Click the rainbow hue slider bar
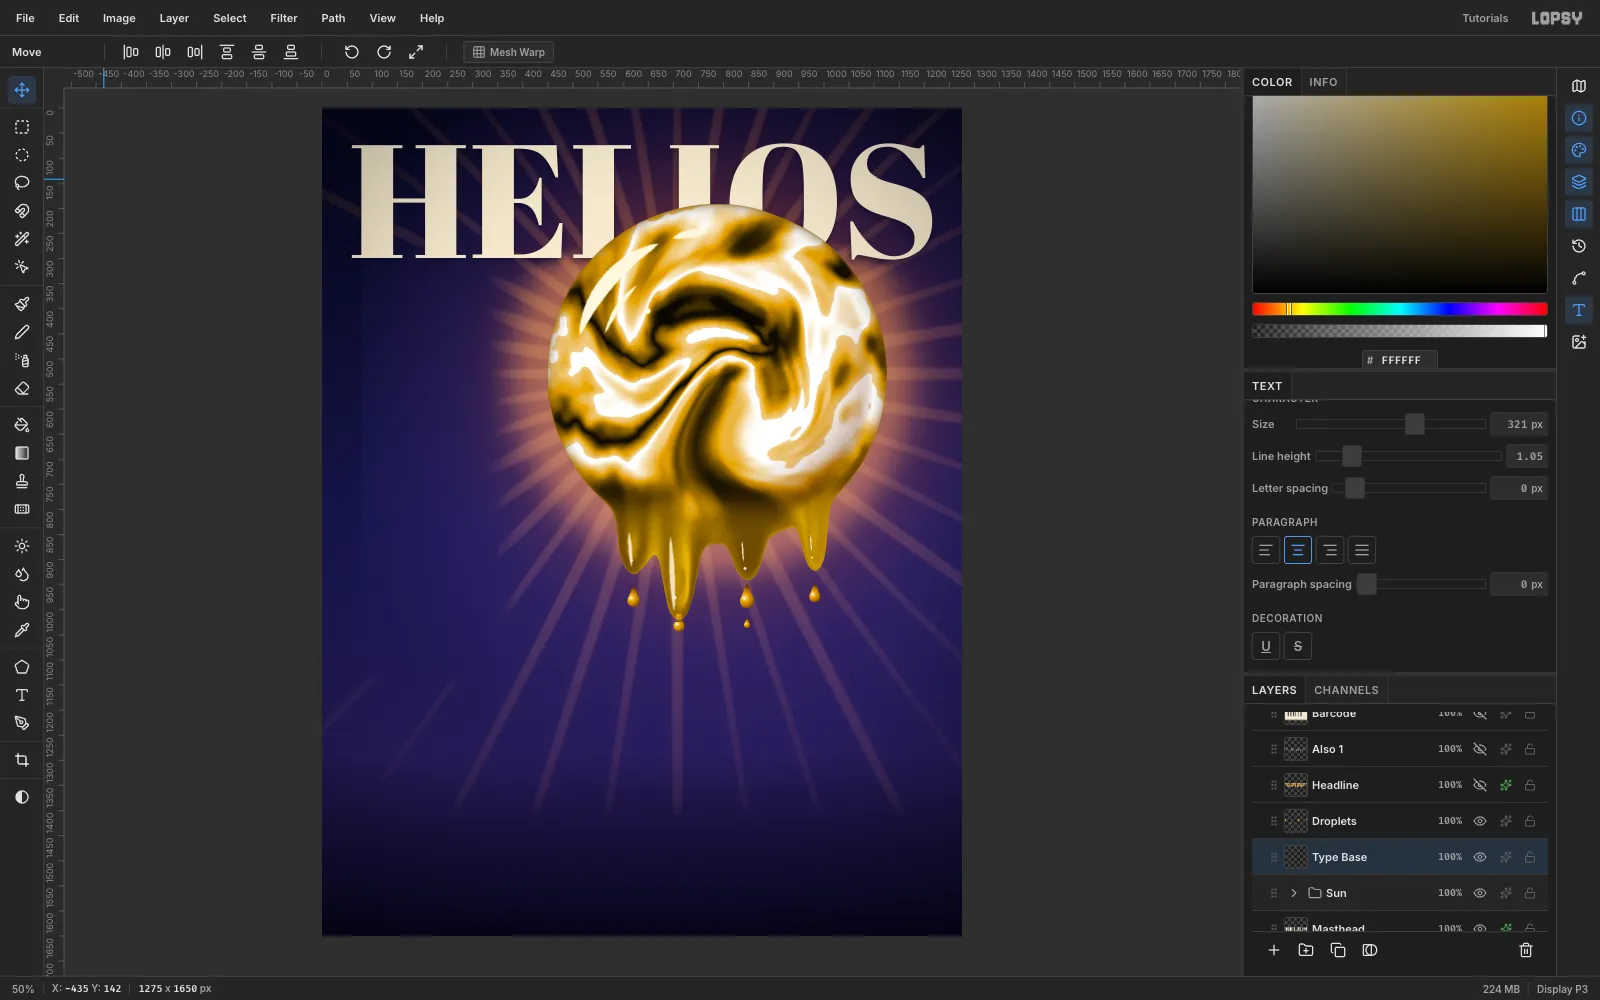 click(1400, 309)
